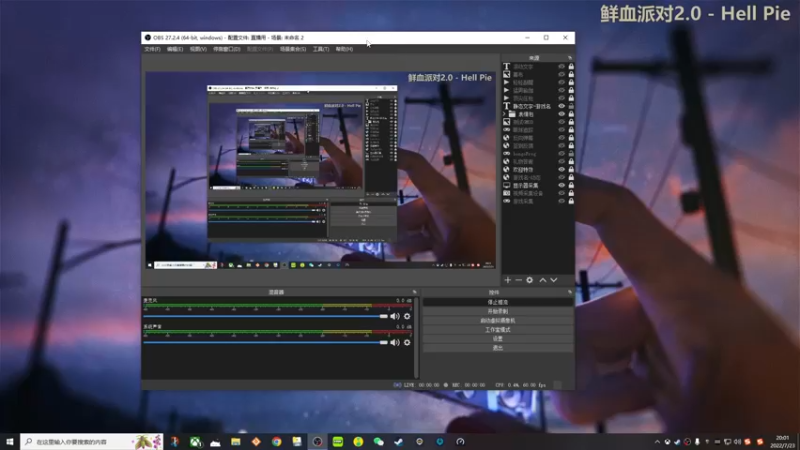Pop out the 控件 controls dock
Screen dimensions: 800x450
point(570,292)
